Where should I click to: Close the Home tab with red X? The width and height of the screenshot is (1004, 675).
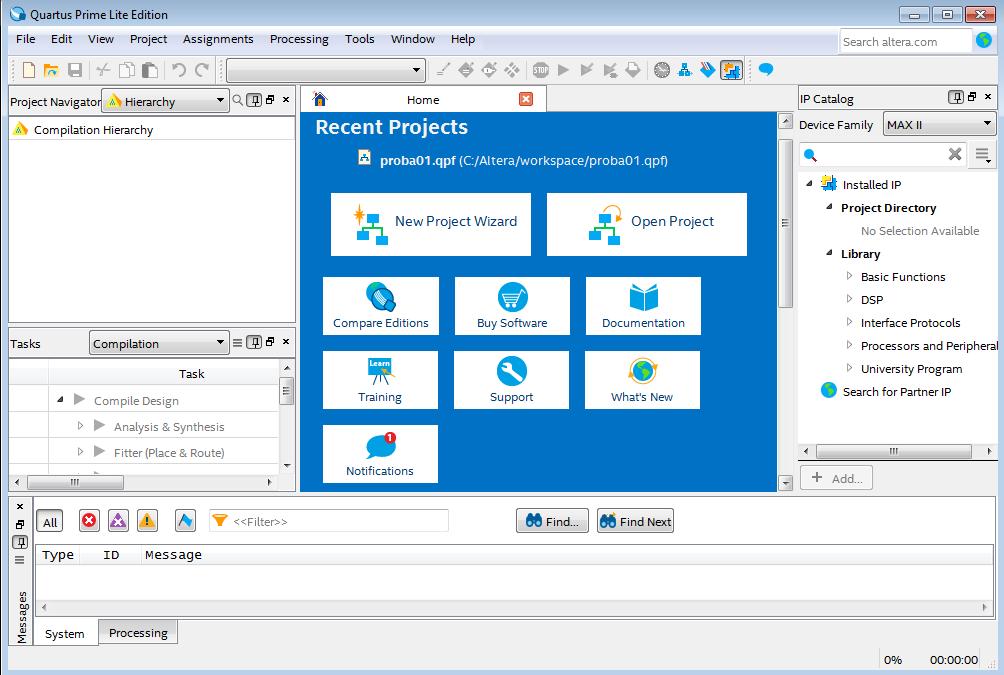526,99
